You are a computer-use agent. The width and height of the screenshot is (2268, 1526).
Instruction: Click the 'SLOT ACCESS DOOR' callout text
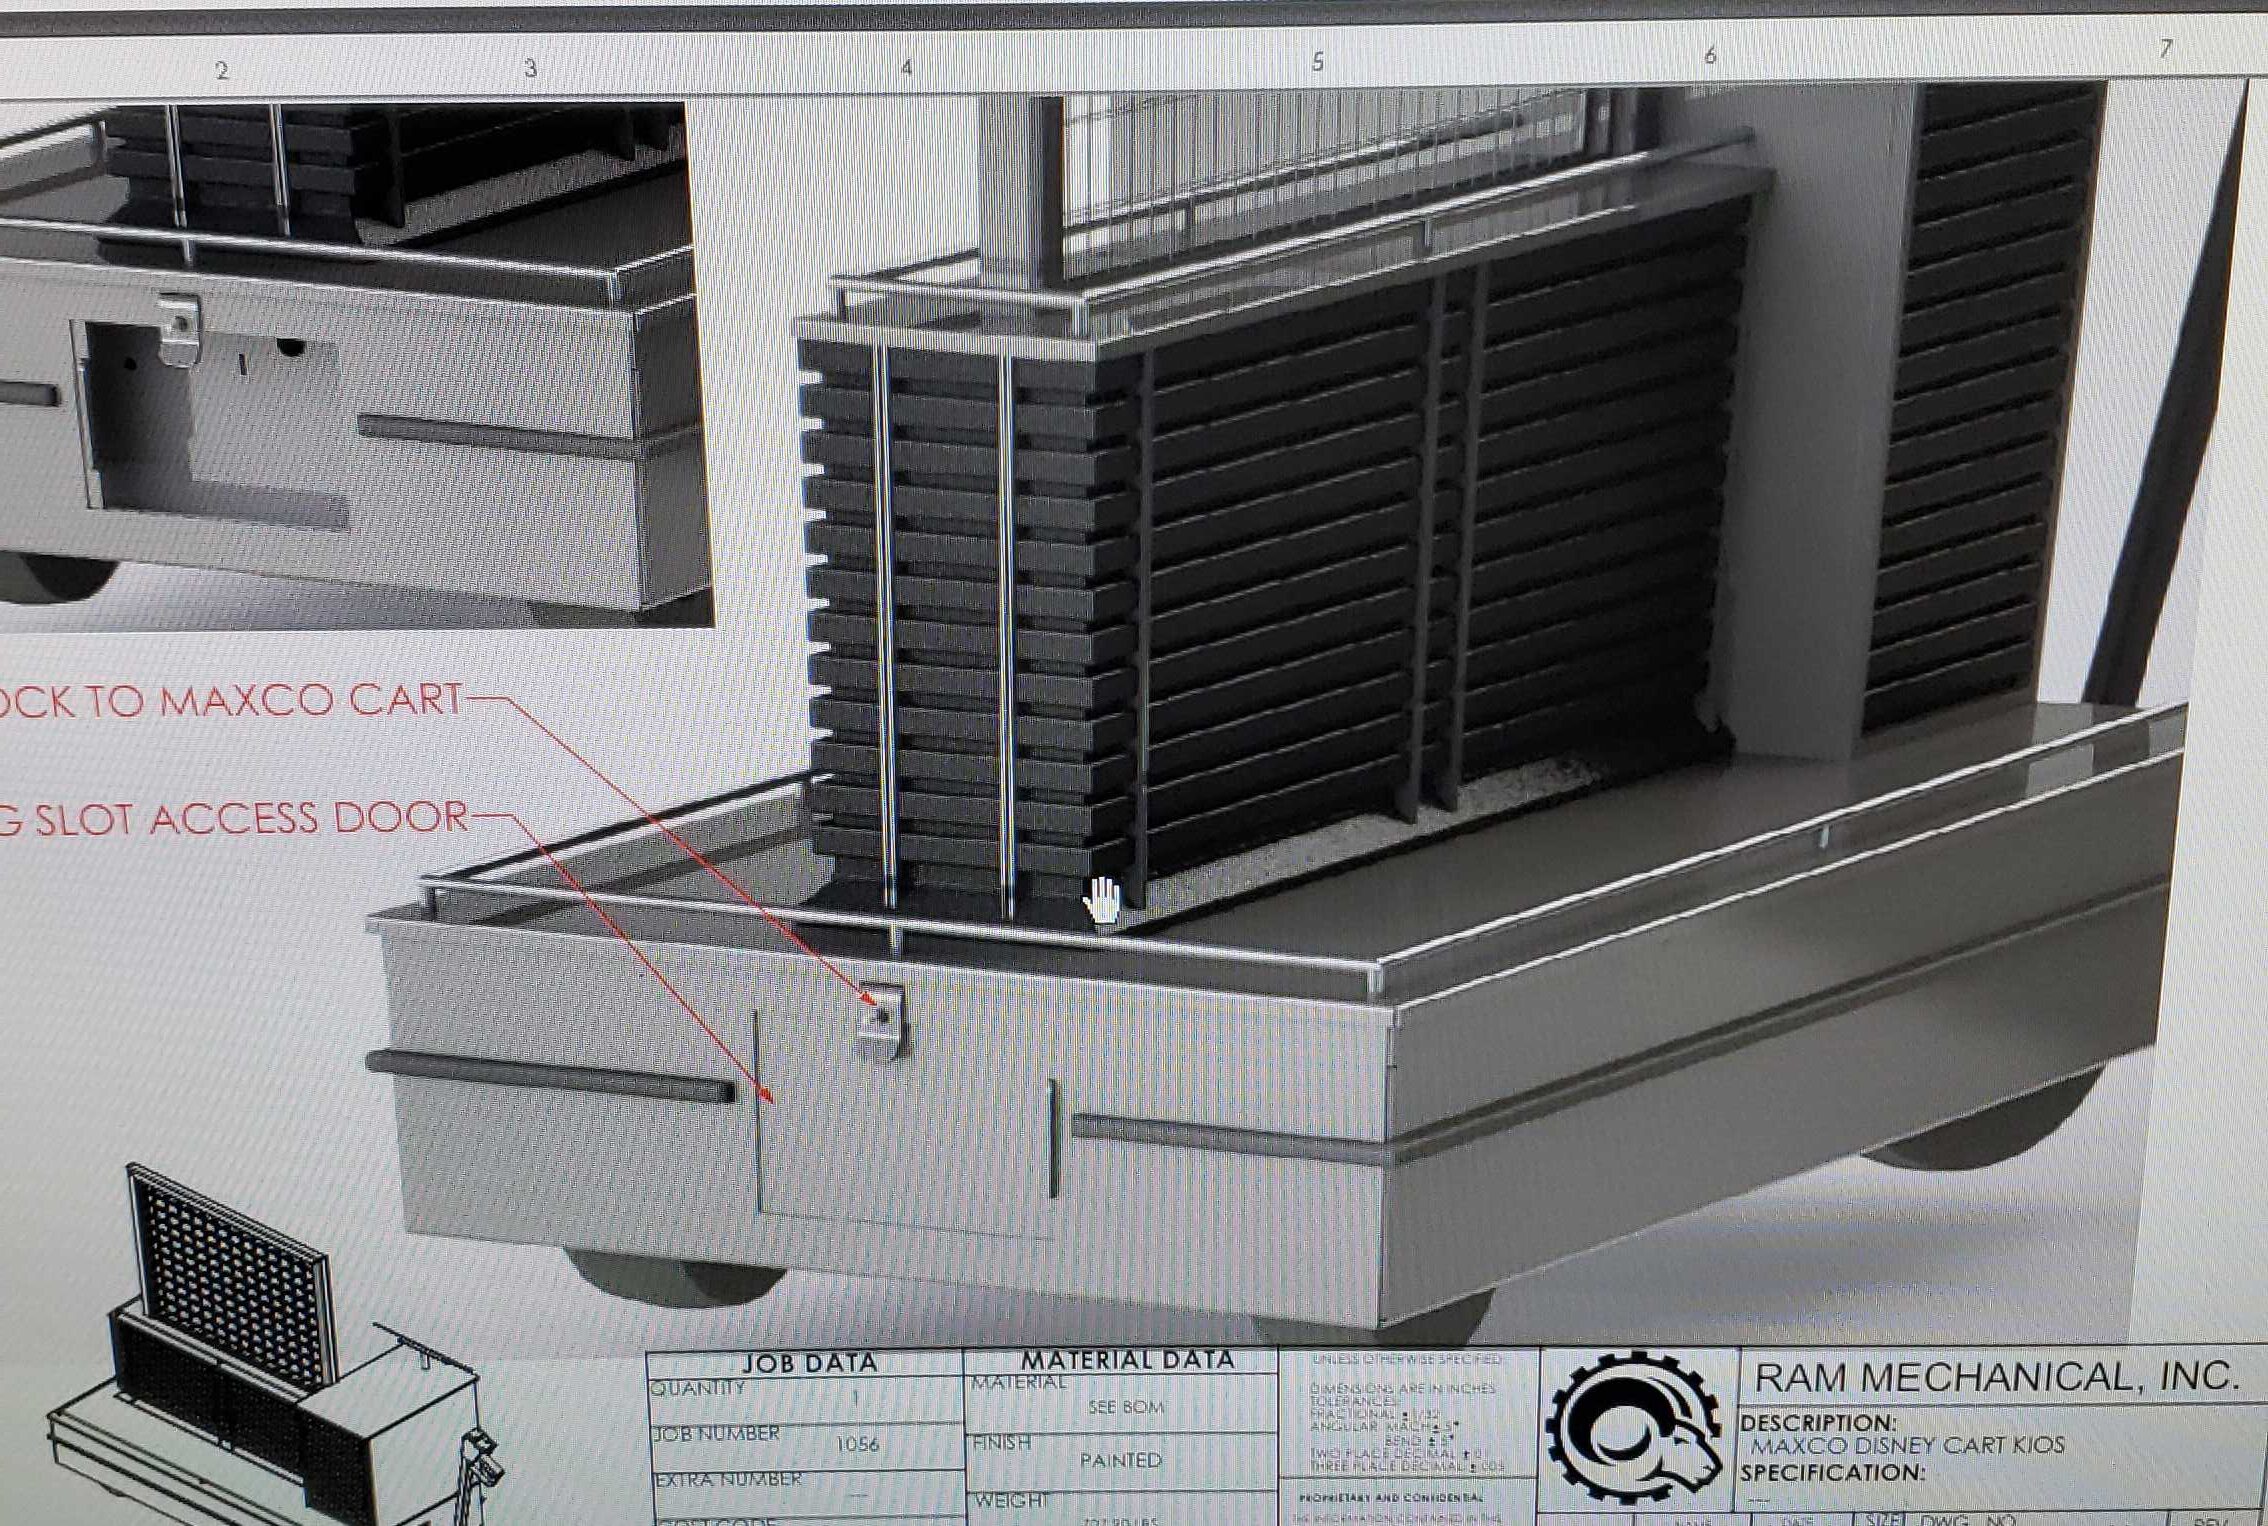pos(251,818)
